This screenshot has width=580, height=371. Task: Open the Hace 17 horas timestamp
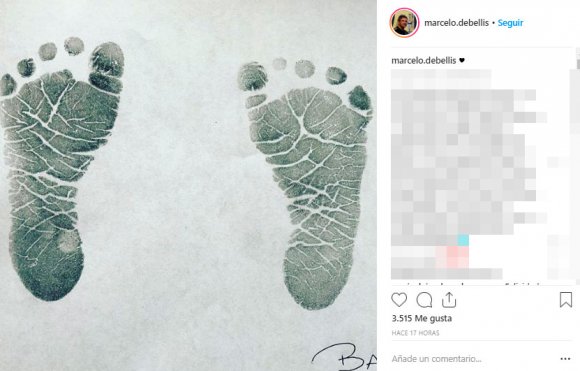415,333
